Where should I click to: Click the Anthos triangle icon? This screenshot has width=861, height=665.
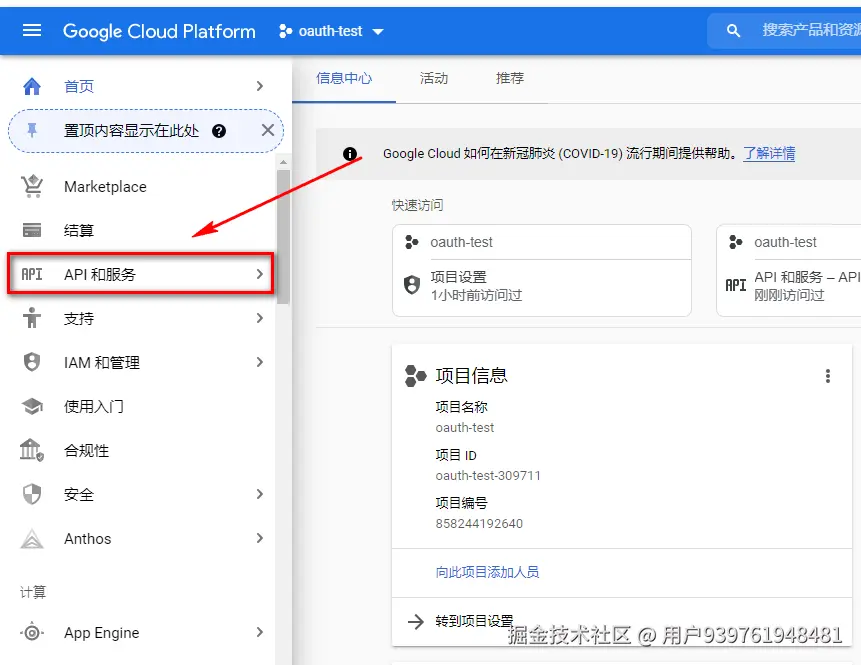click(32, 539)
